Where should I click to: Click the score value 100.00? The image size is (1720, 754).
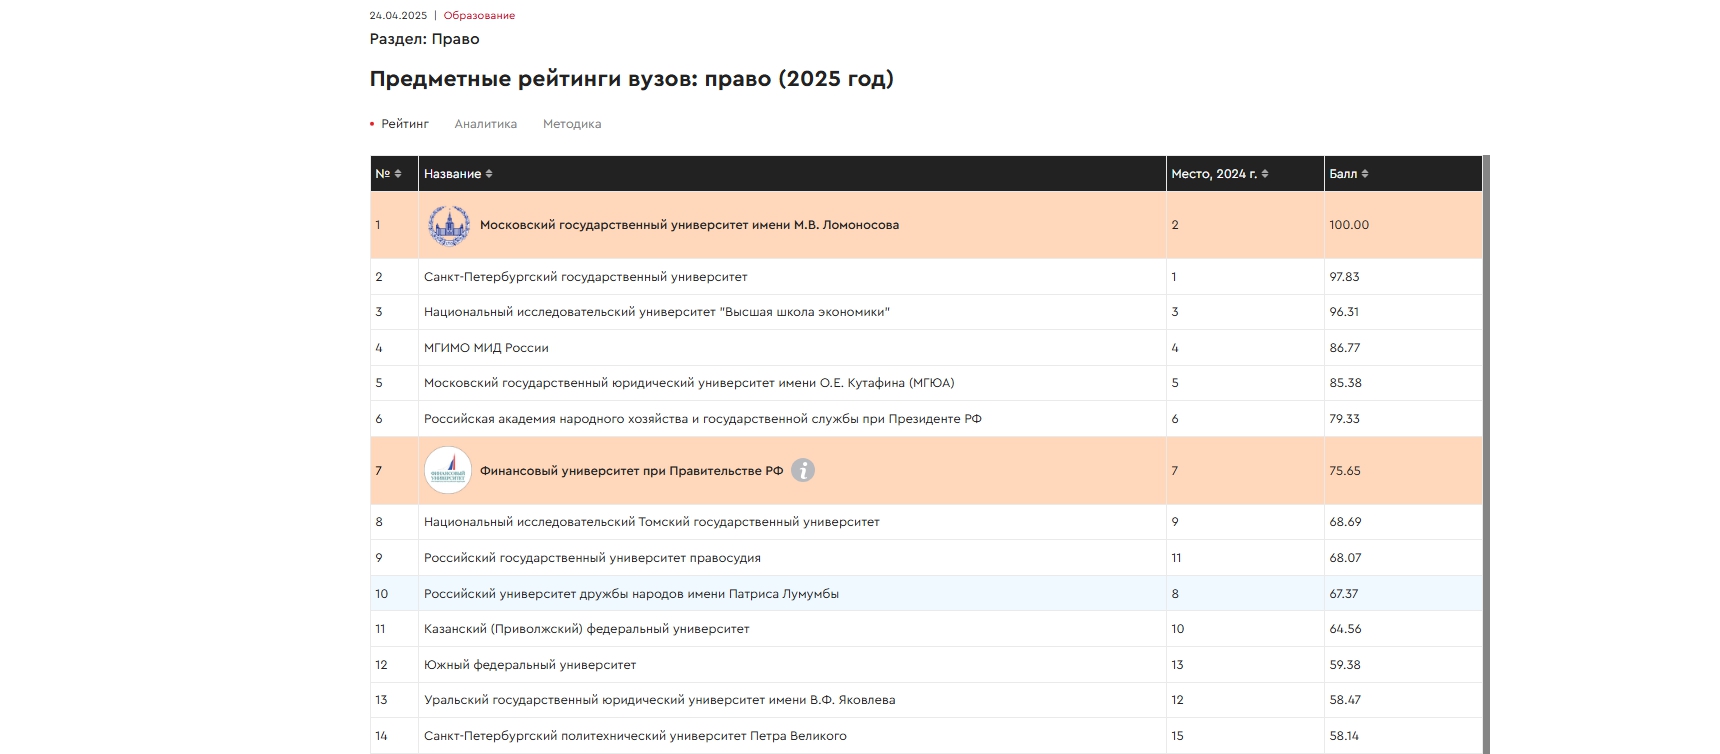point(1349,225)
